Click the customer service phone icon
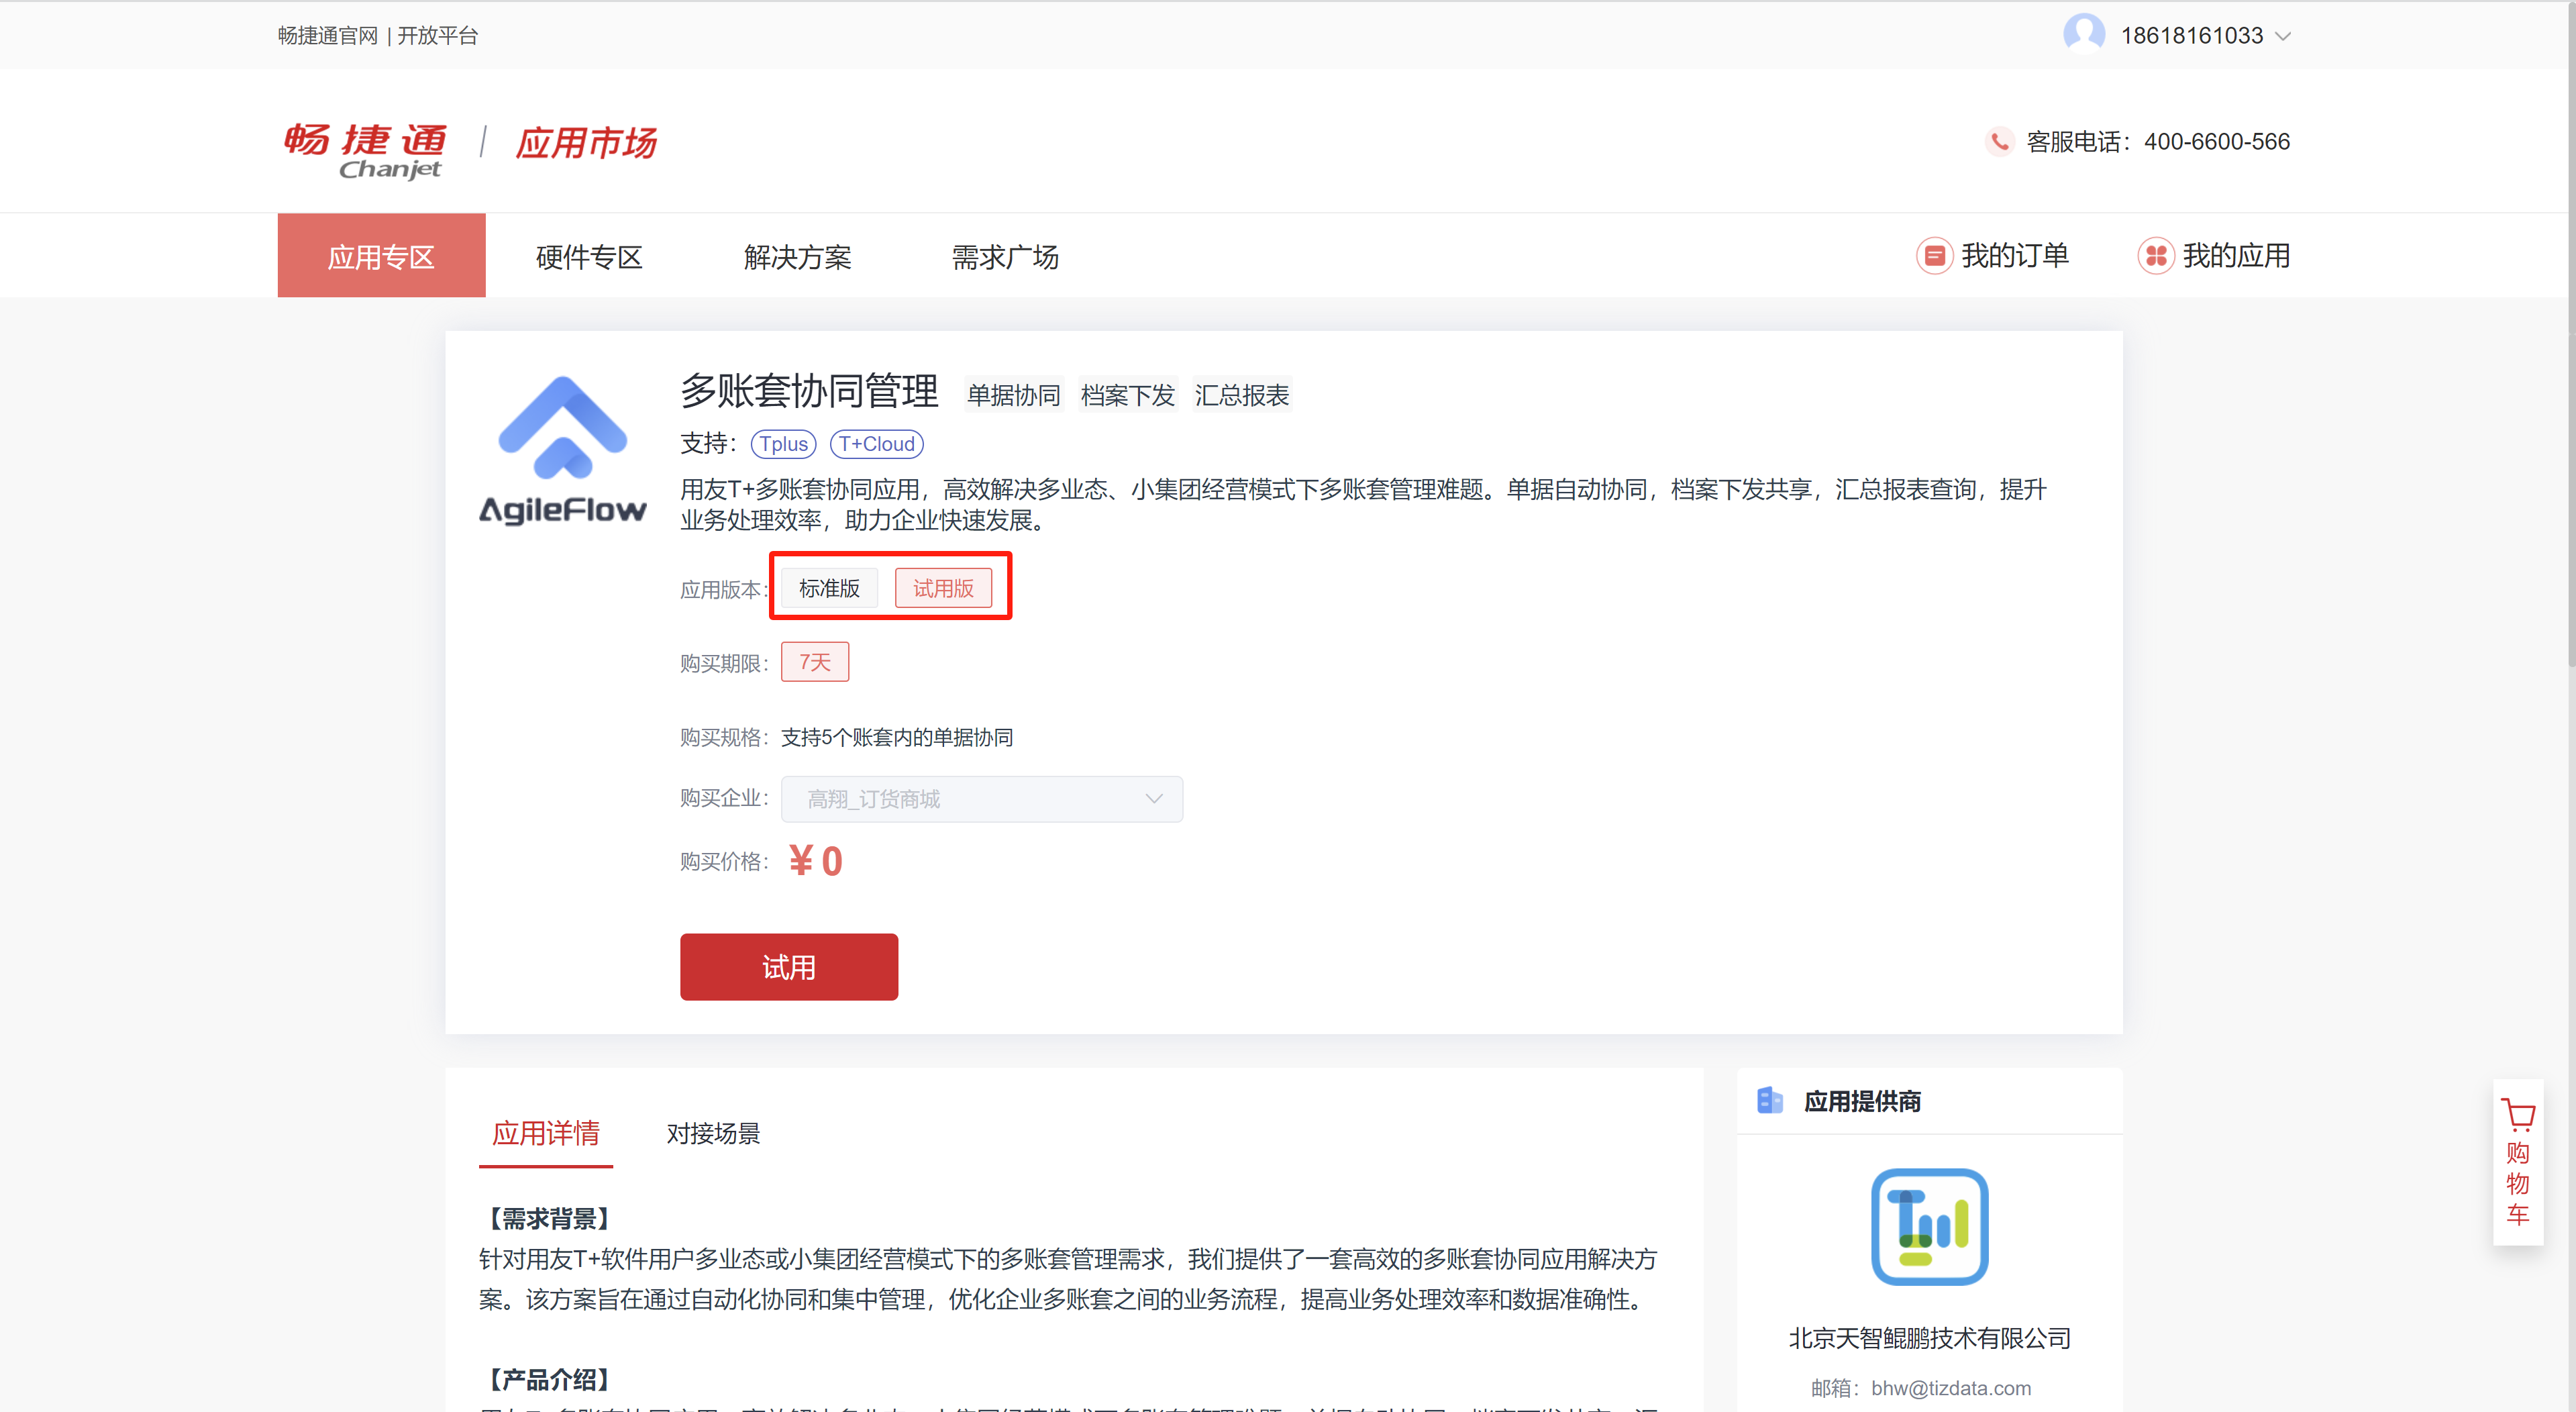This screenshot has height=1412, width=2576. point(1999,141)
